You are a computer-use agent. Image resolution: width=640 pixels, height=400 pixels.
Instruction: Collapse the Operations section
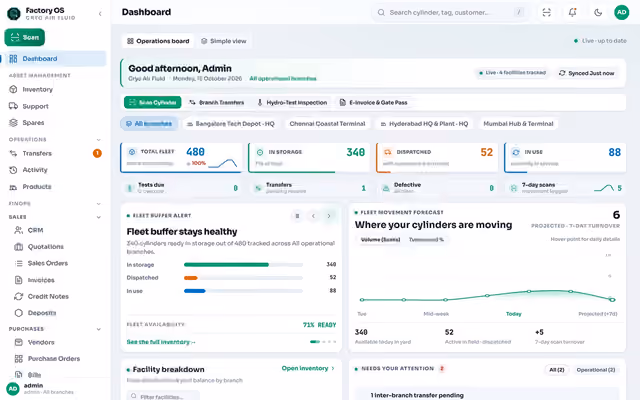(98, 140)
